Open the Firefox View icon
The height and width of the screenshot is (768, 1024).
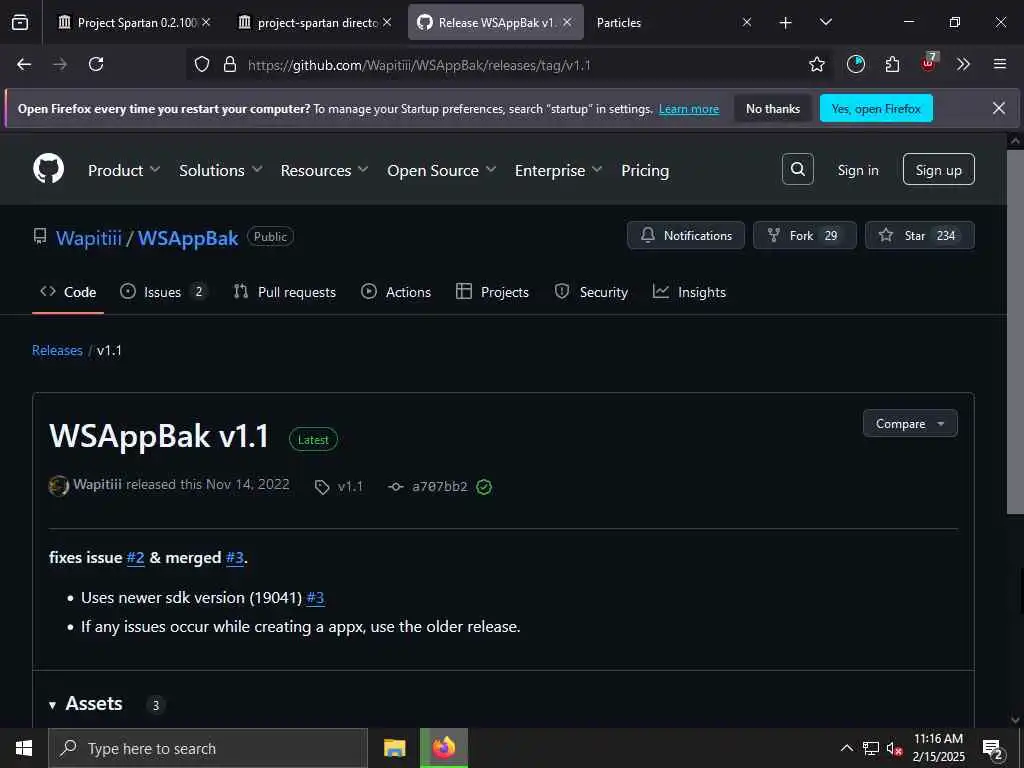[20, 22]
